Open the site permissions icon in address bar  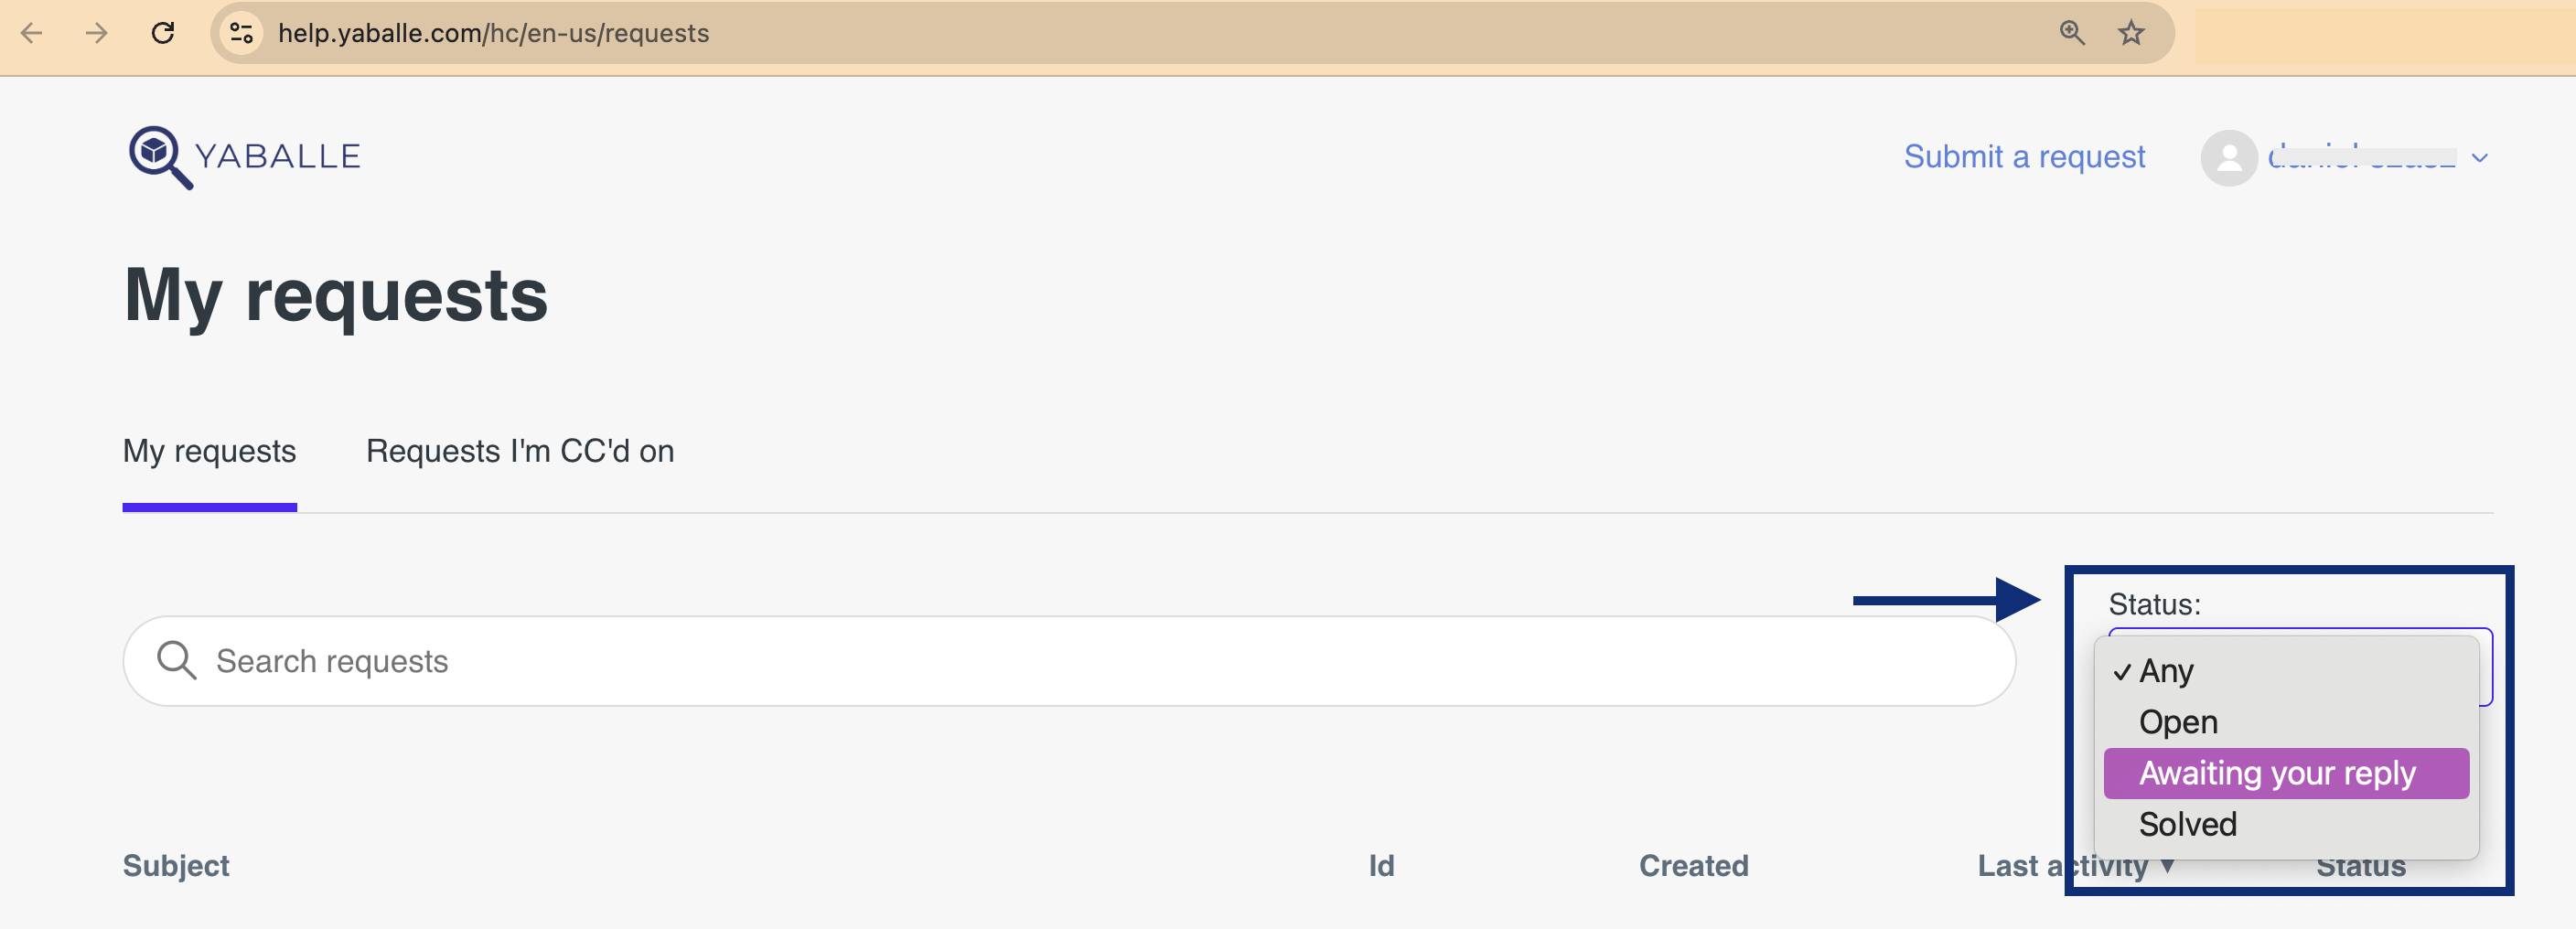tap(240, 33)
